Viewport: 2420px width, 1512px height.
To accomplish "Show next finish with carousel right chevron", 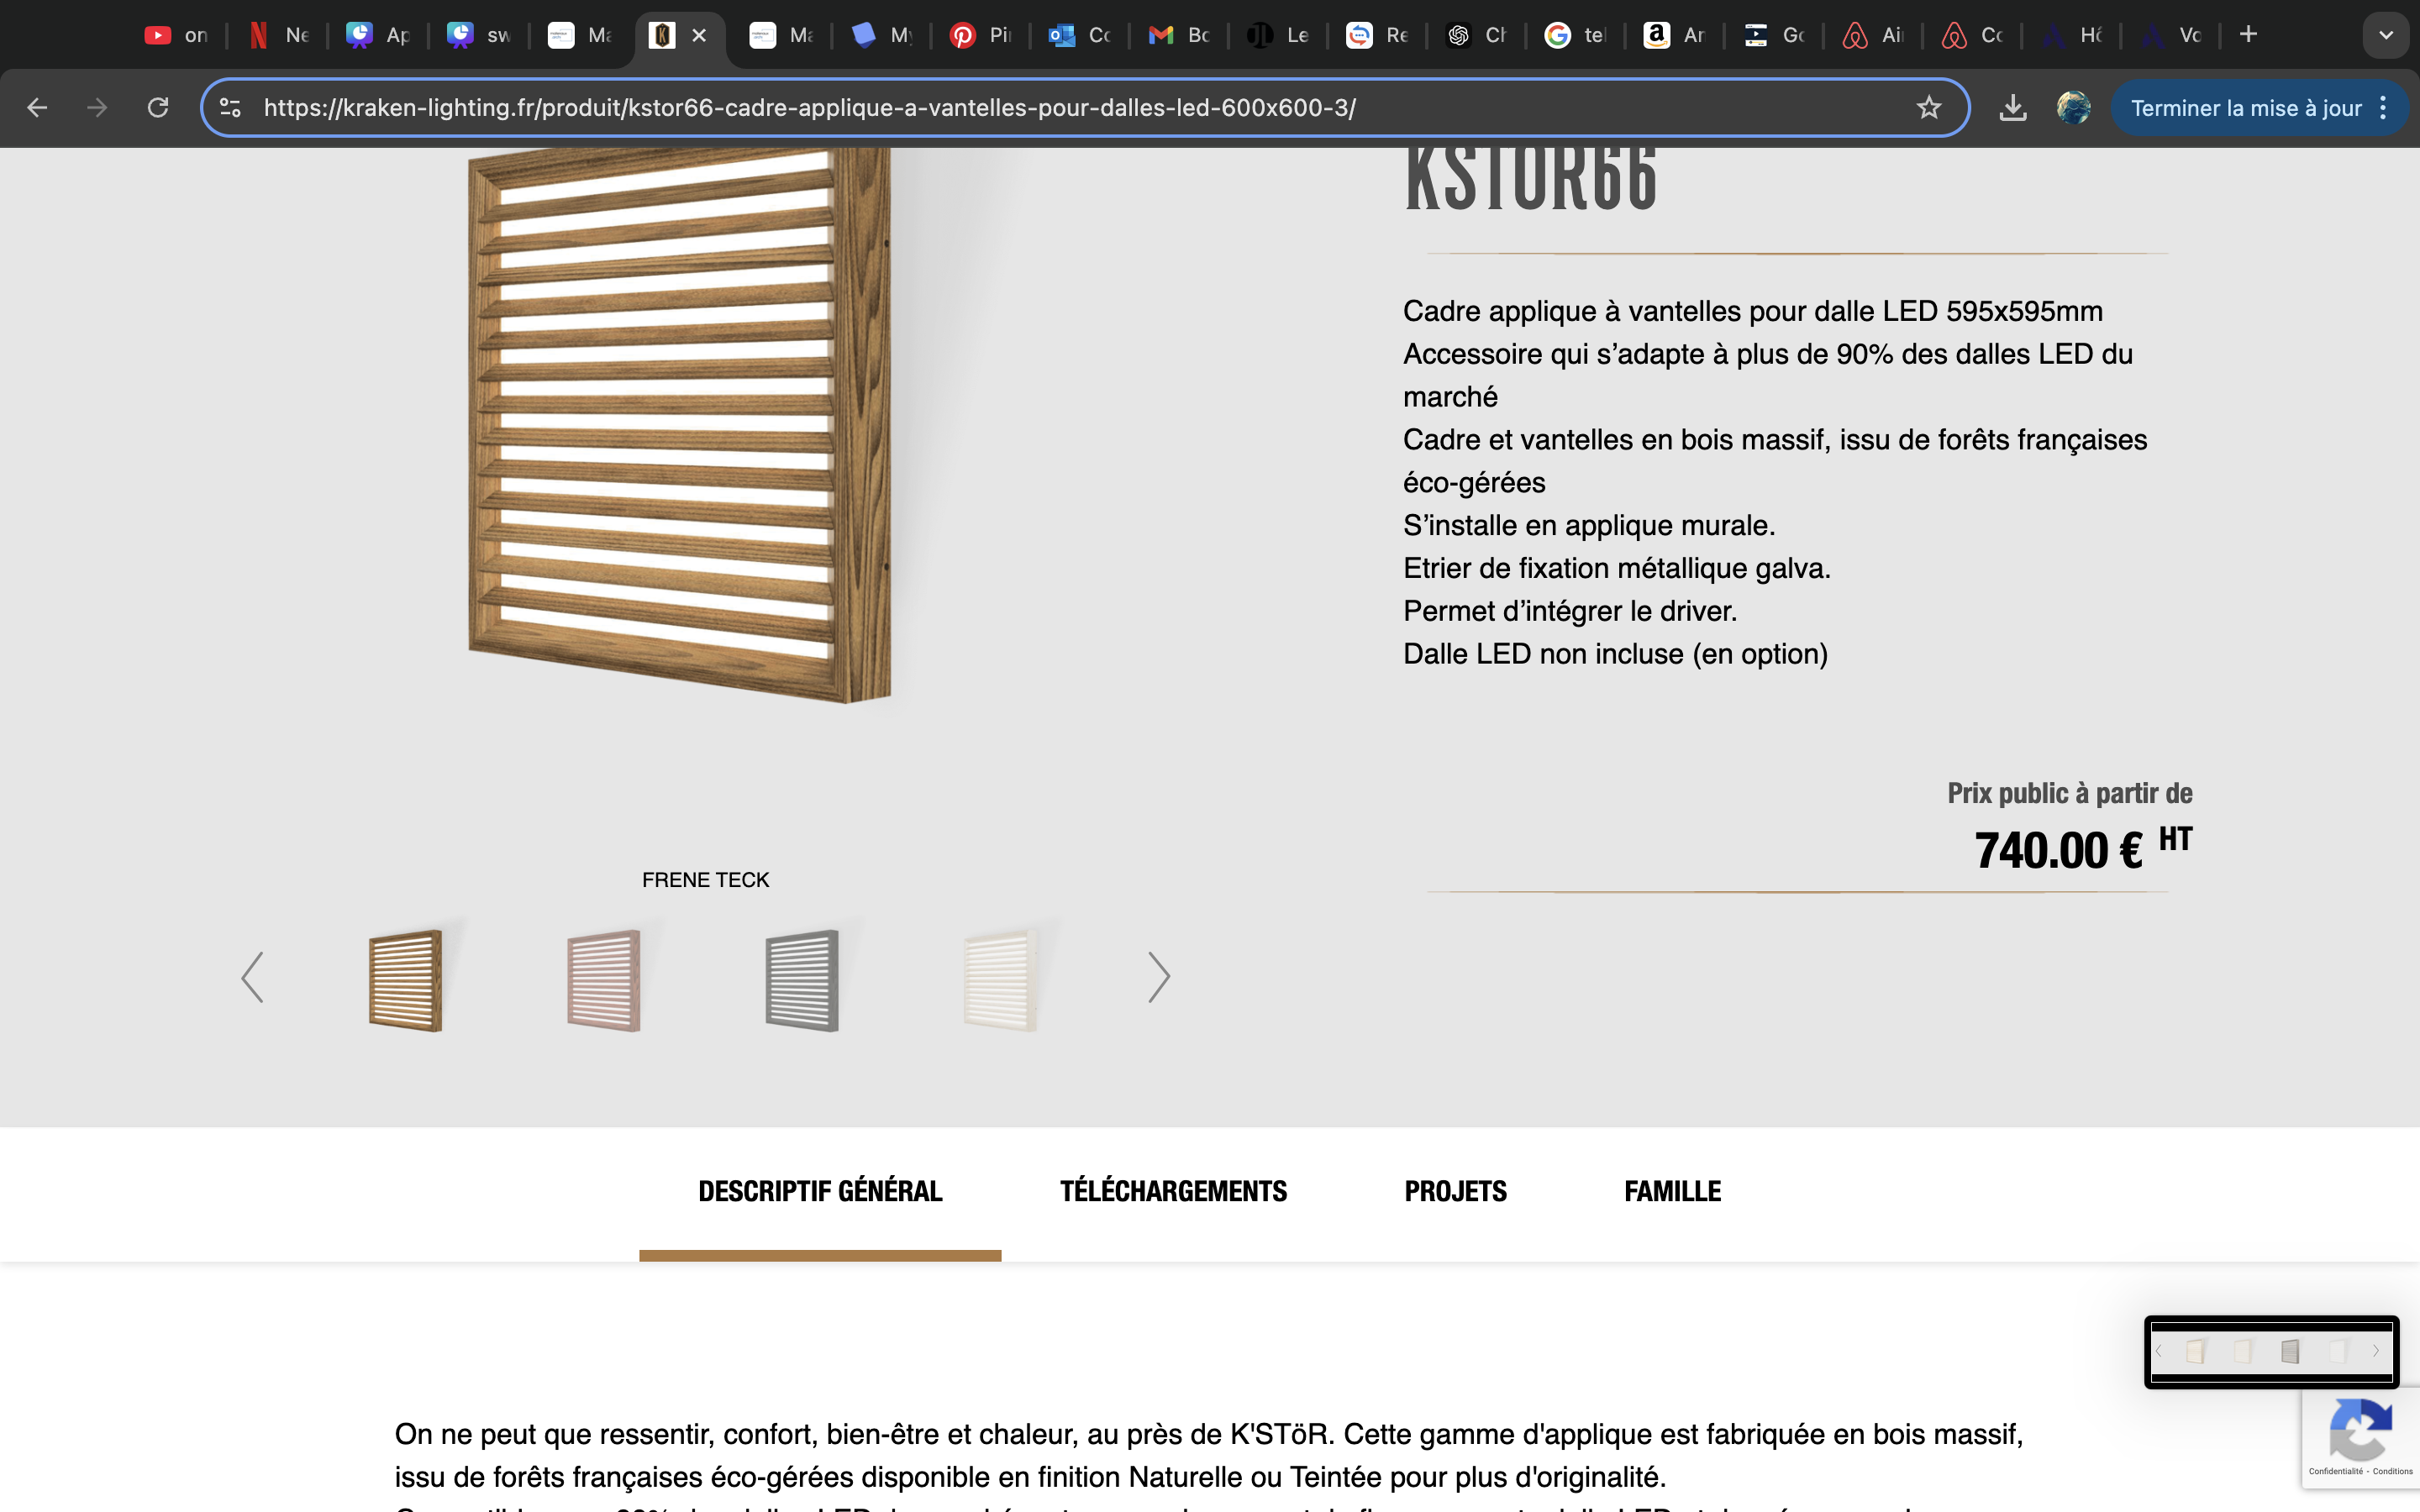I will tap(1158, 977).
